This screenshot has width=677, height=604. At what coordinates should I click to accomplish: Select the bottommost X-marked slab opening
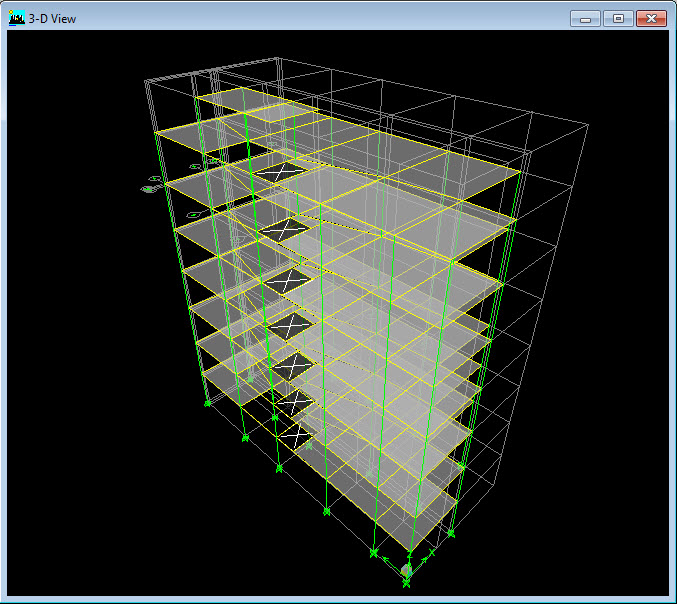(x=296, y=435)
